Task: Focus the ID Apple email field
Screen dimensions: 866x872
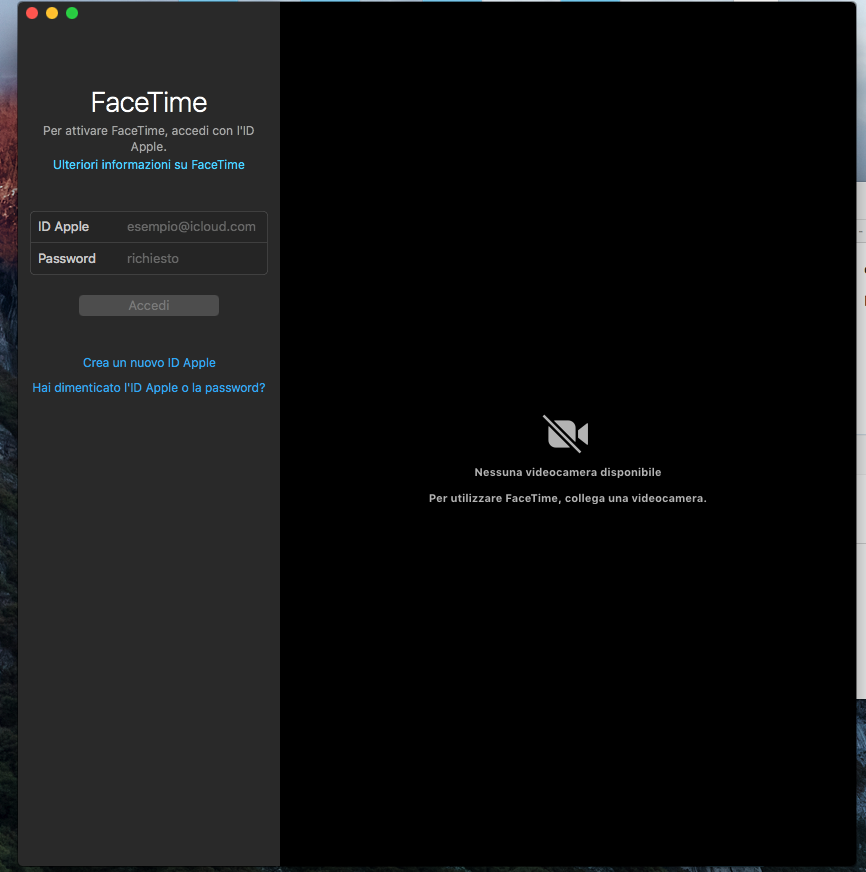Action: (x=192, y=227)
